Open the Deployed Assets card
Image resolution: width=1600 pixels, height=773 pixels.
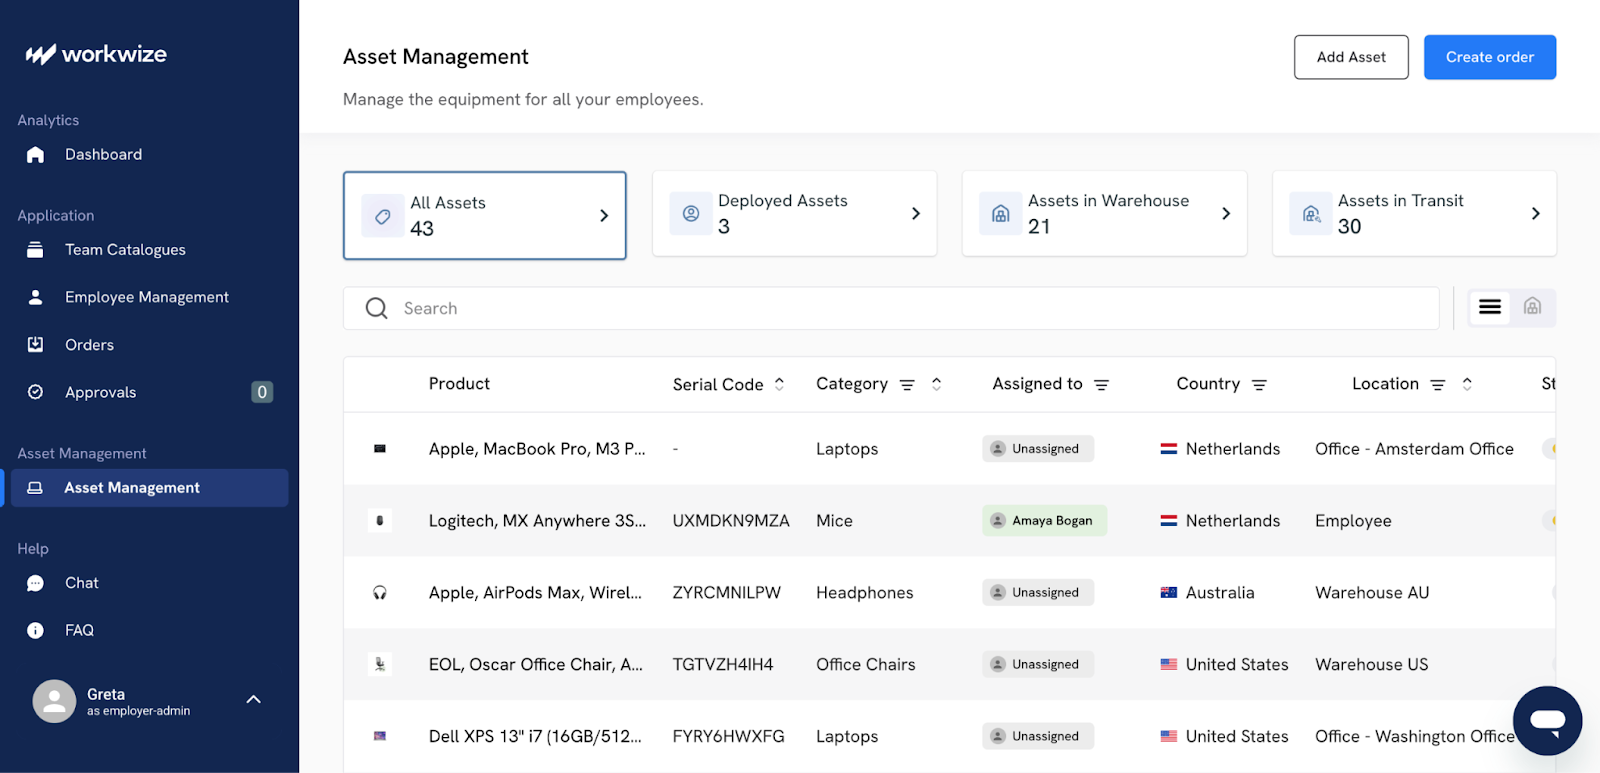click(794, 214)
